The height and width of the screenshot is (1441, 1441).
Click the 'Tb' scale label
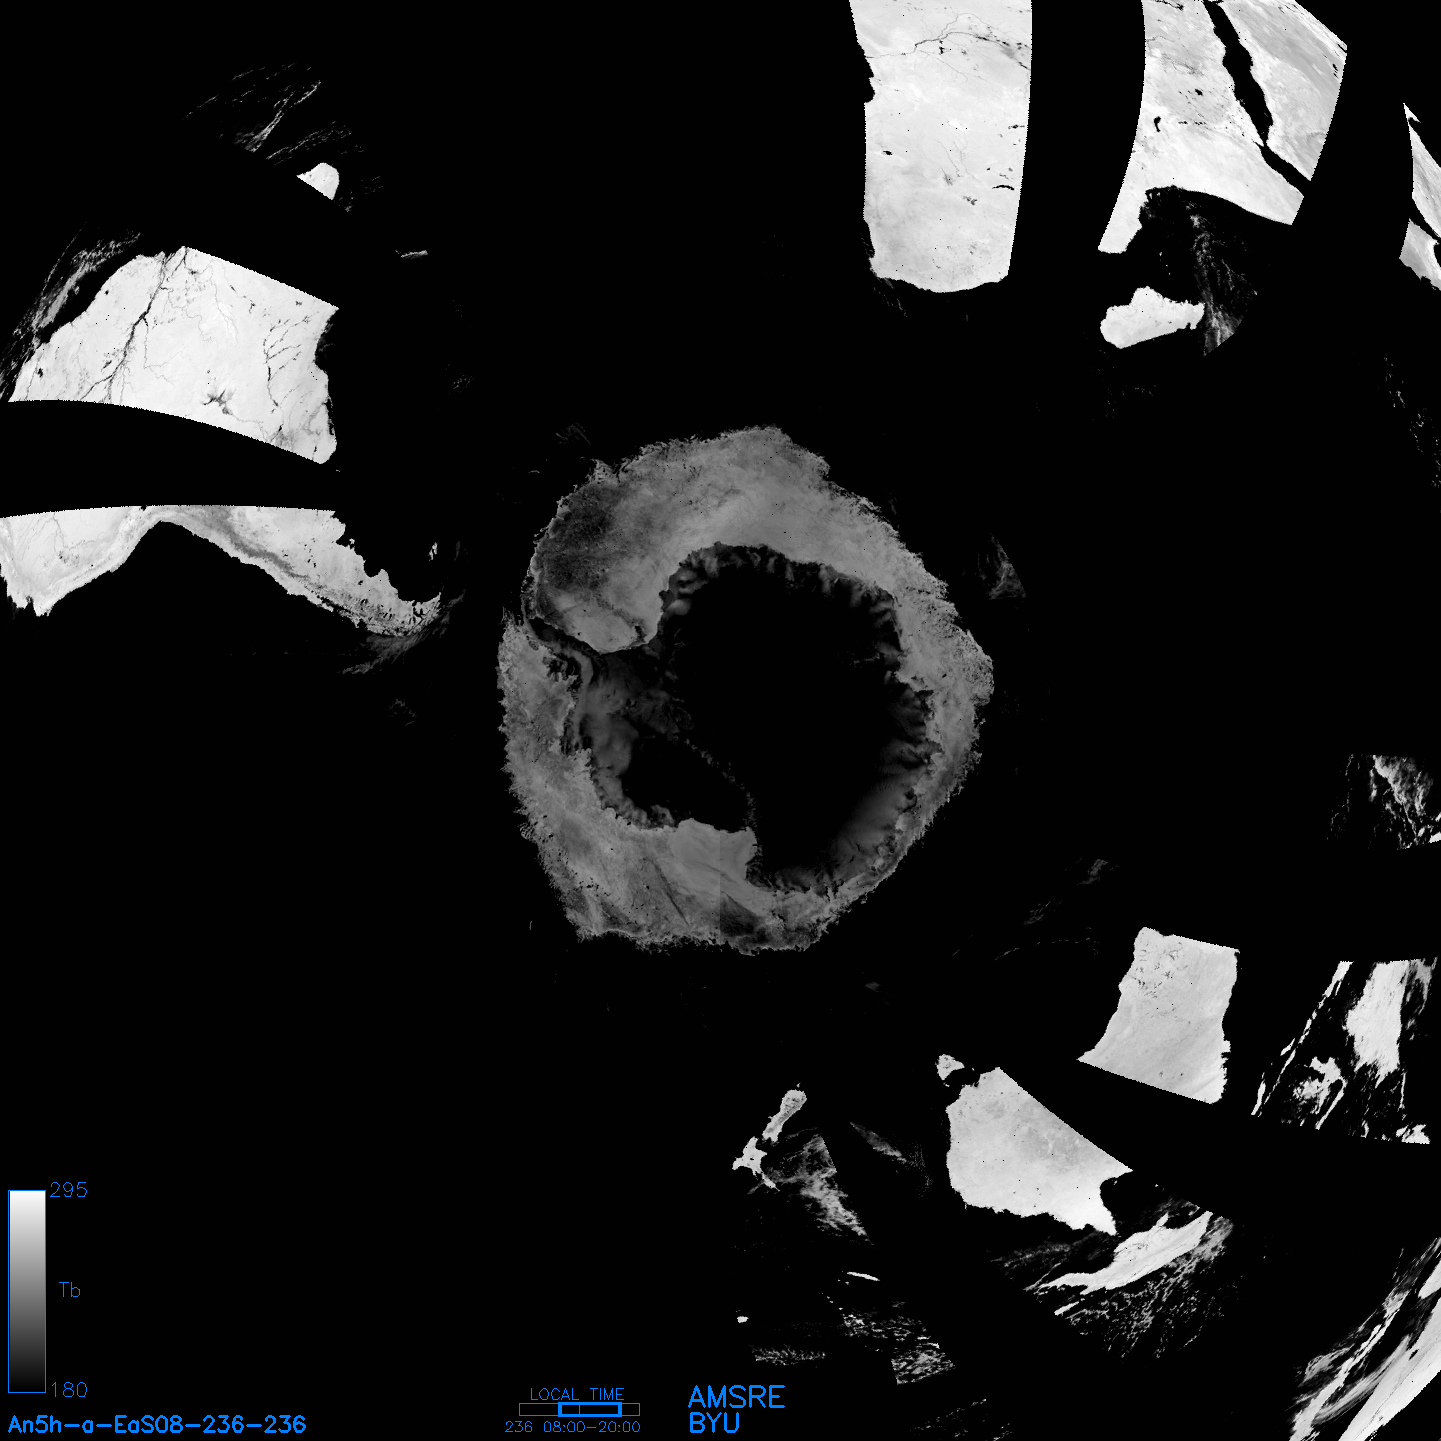69,1290
